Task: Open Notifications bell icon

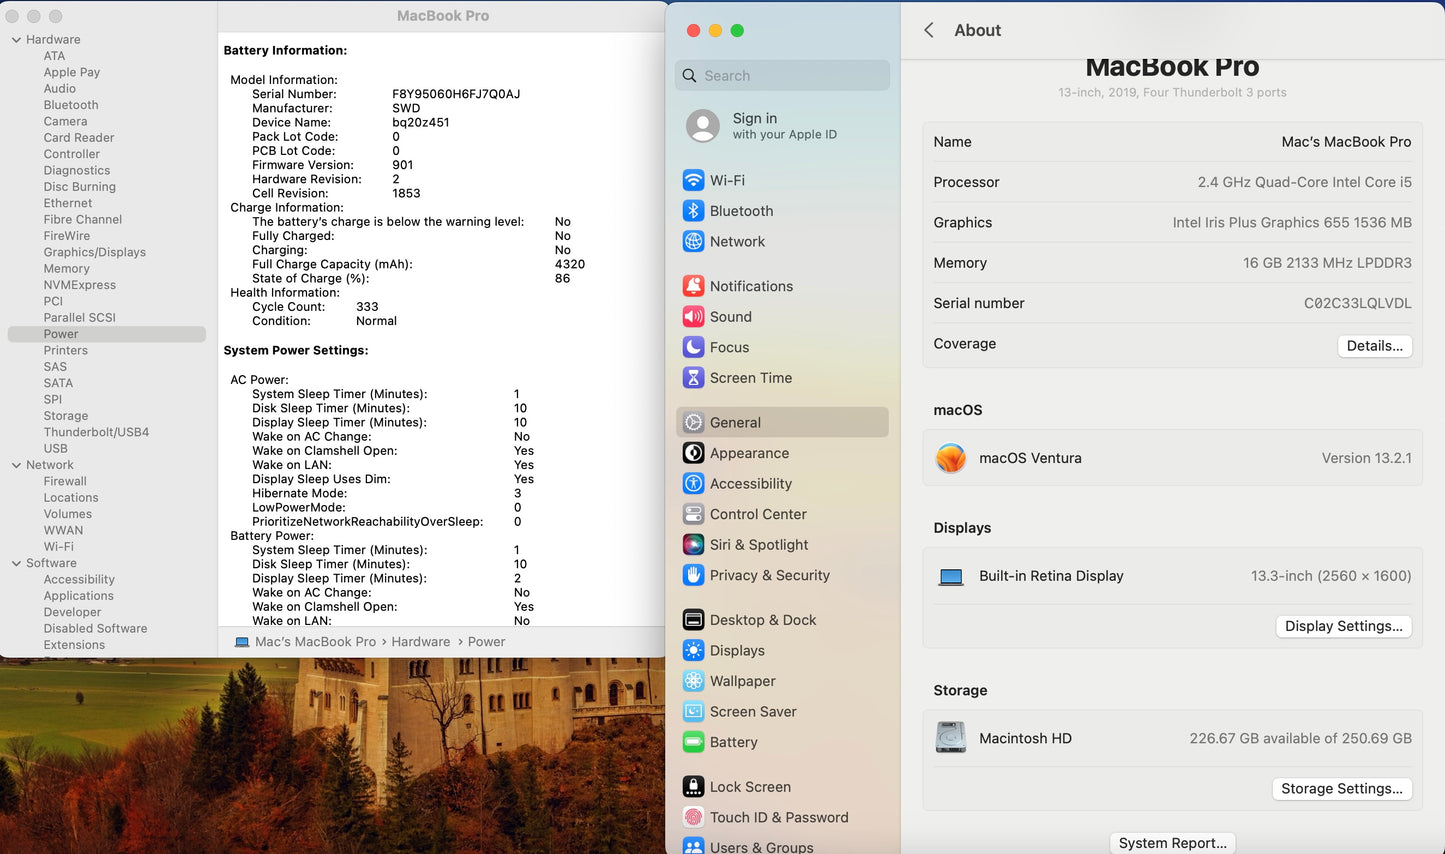Action: pyautogui.click(x=693, y=286)
